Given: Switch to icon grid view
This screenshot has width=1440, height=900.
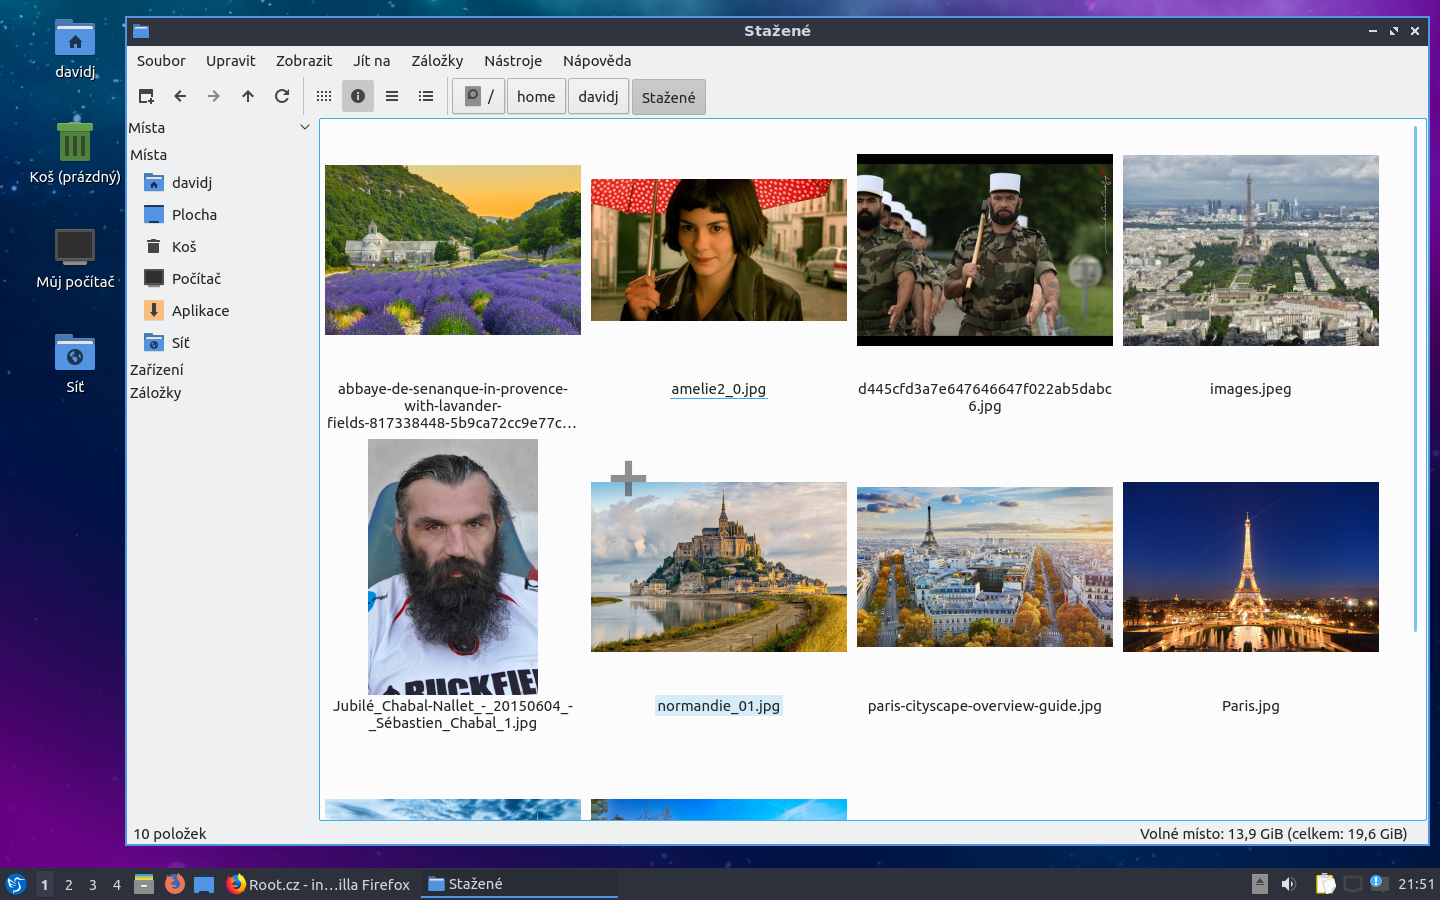Looking at the screenshot, I should pyautogui.click(x=323, y=96).
